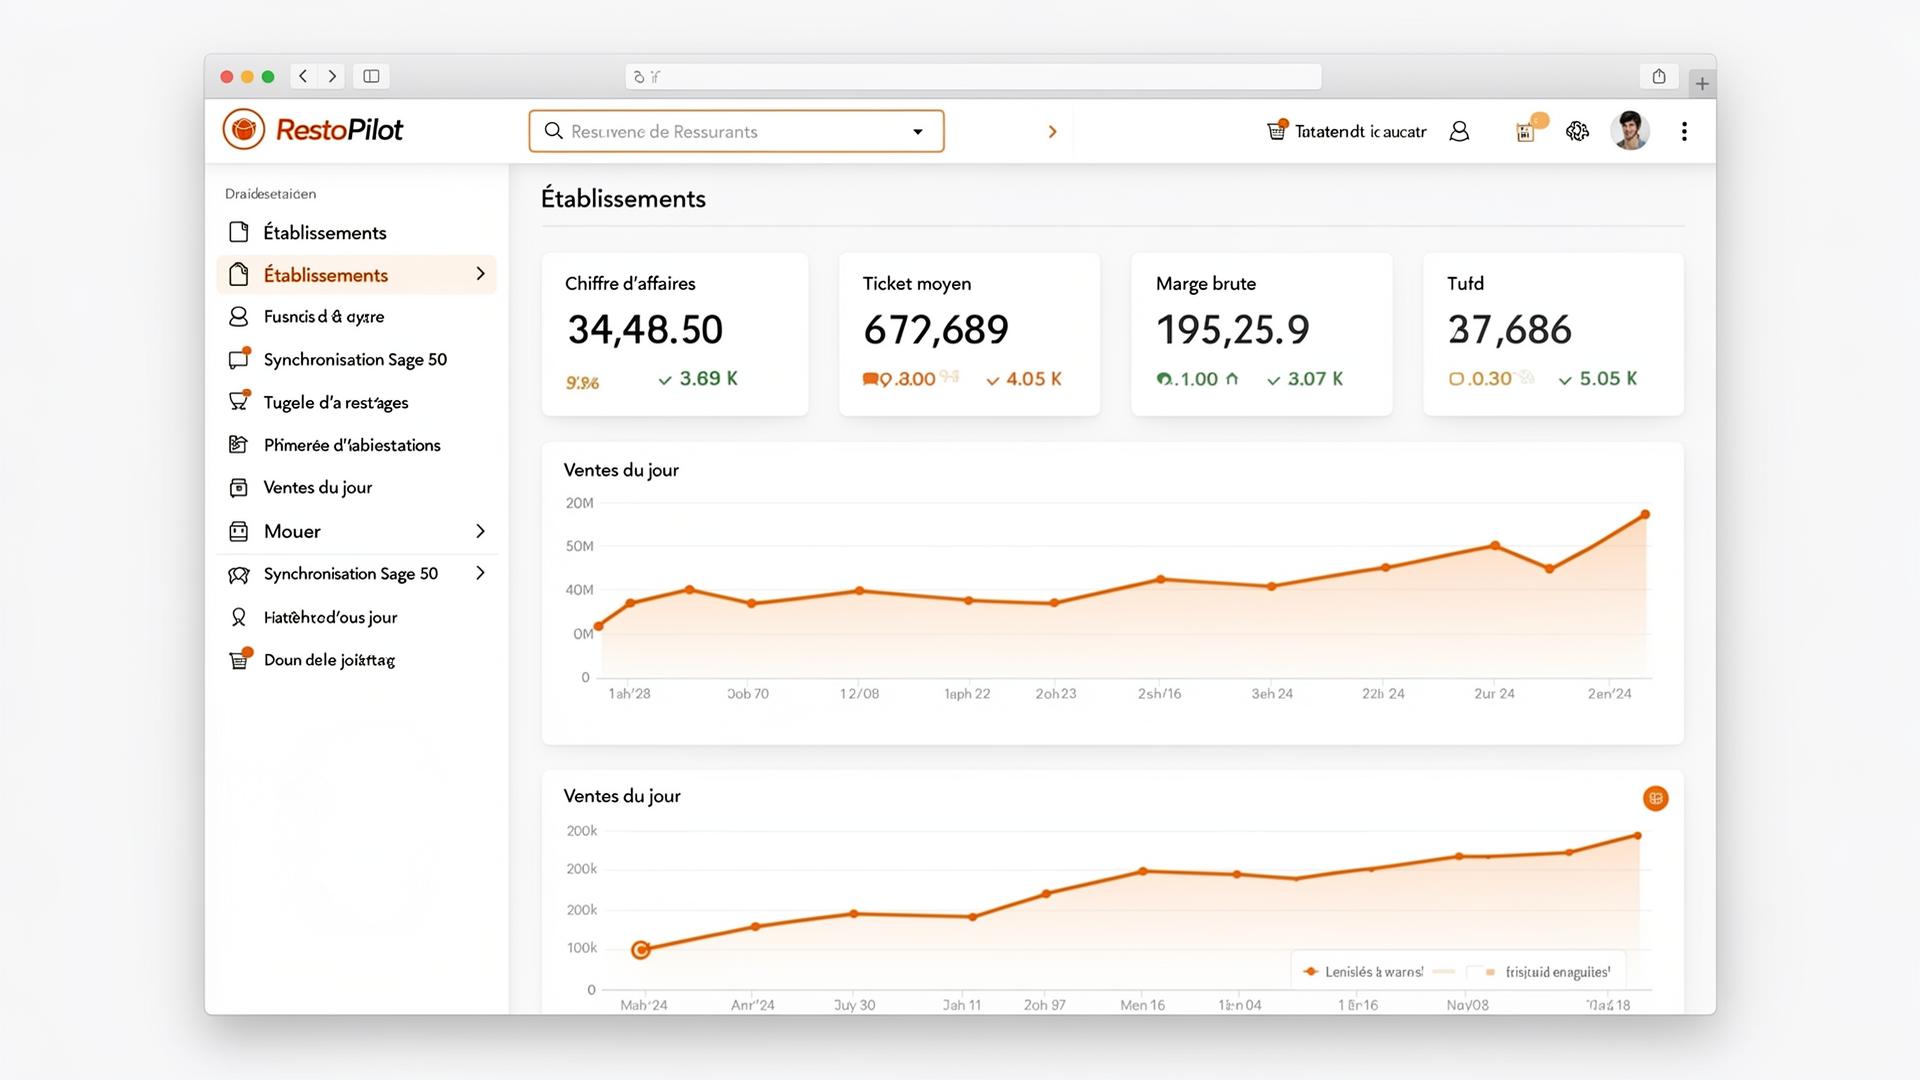Viewport: 1920px width, 1080px height.
Task: Click the Établissements page heading
Action: point(623,199)
